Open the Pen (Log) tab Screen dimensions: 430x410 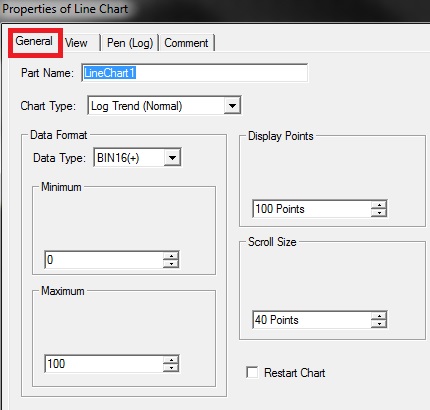point(130,43)
